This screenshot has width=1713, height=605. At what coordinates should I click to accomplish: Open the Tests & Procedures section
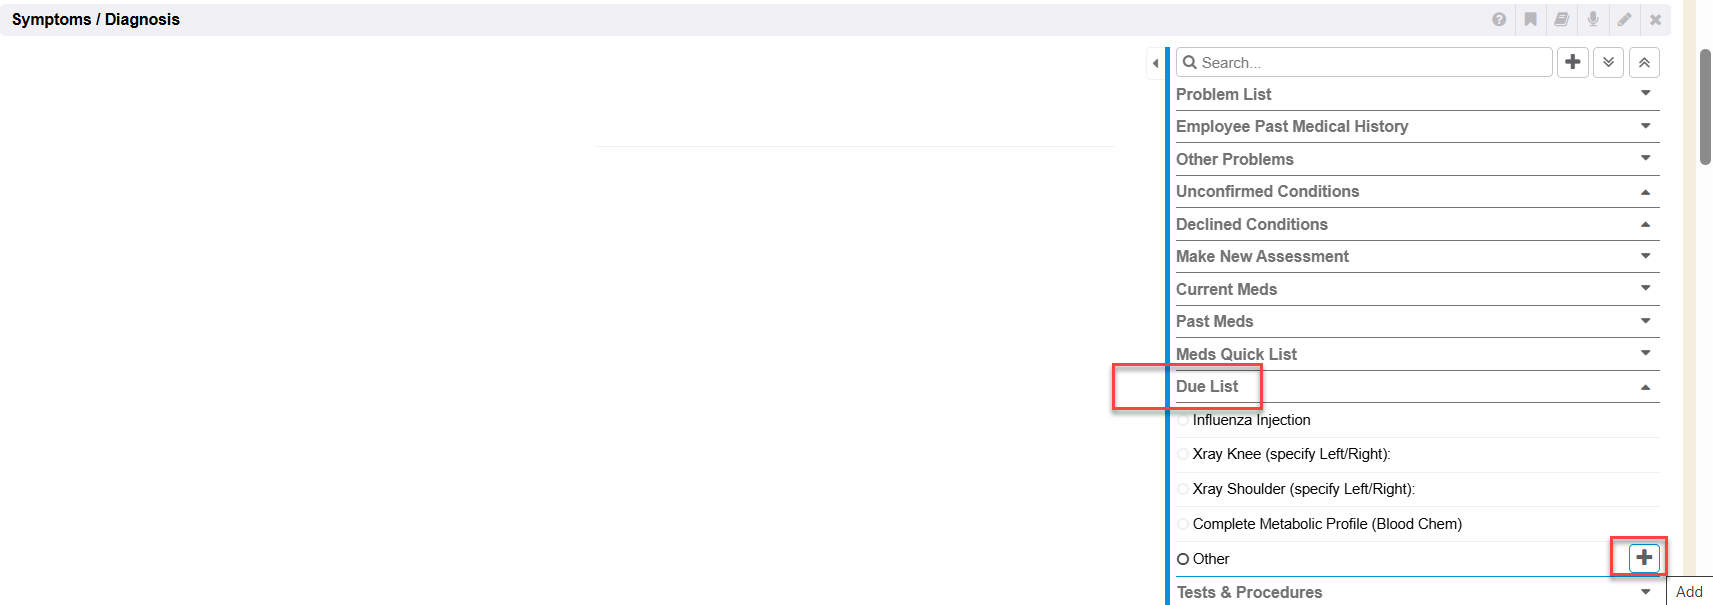[1249, 592]
